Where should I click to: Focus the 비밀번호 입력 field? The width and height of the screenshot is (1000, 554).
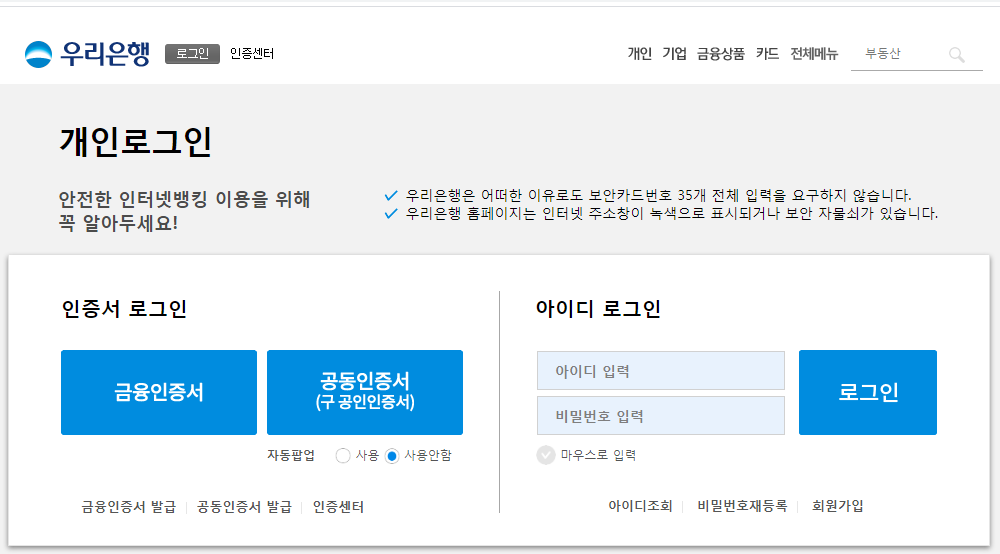[x=661, y=416]
